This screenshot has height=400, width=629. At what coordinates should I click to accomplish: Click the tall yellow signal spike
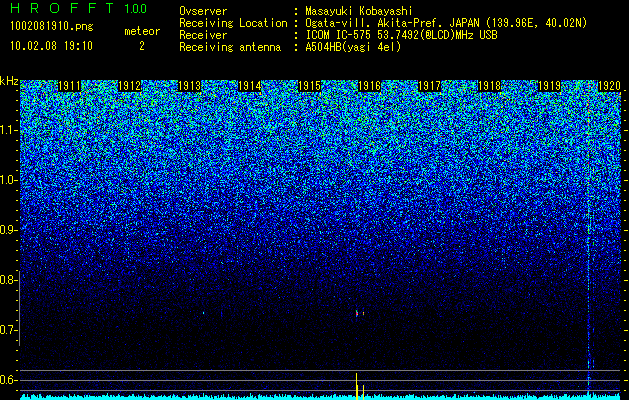(x=356, y=386)
